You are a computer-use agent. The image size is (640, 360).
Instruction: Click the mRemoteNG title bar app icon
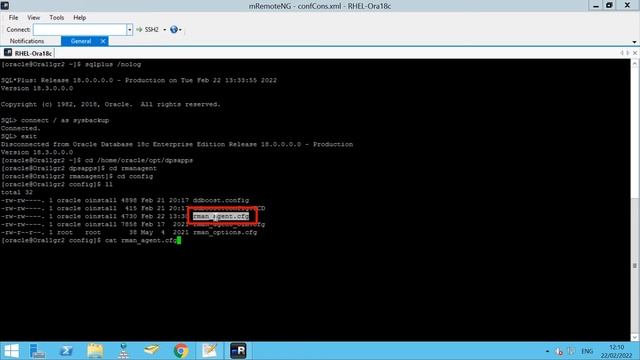5,5
